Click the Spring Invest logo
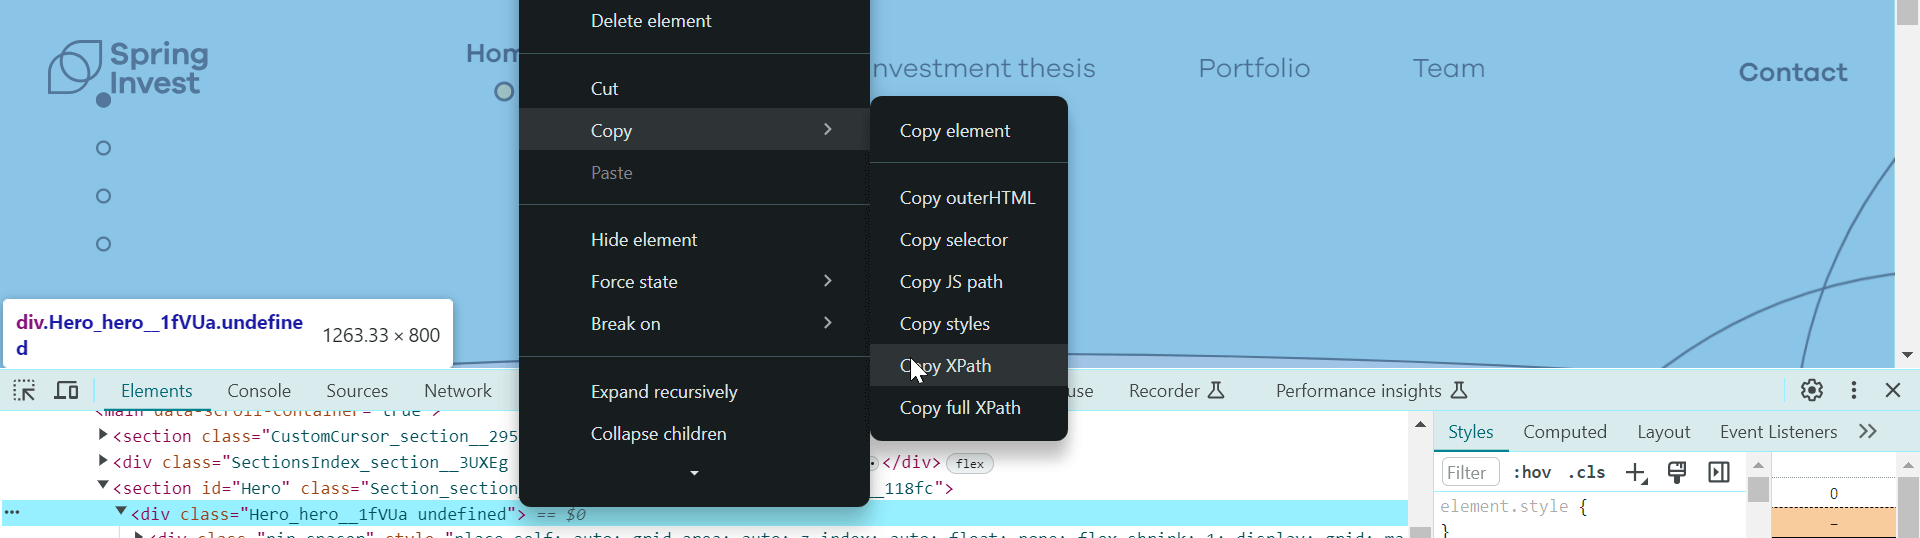Viewport: 1920px width, 538px height. point(129,68)
